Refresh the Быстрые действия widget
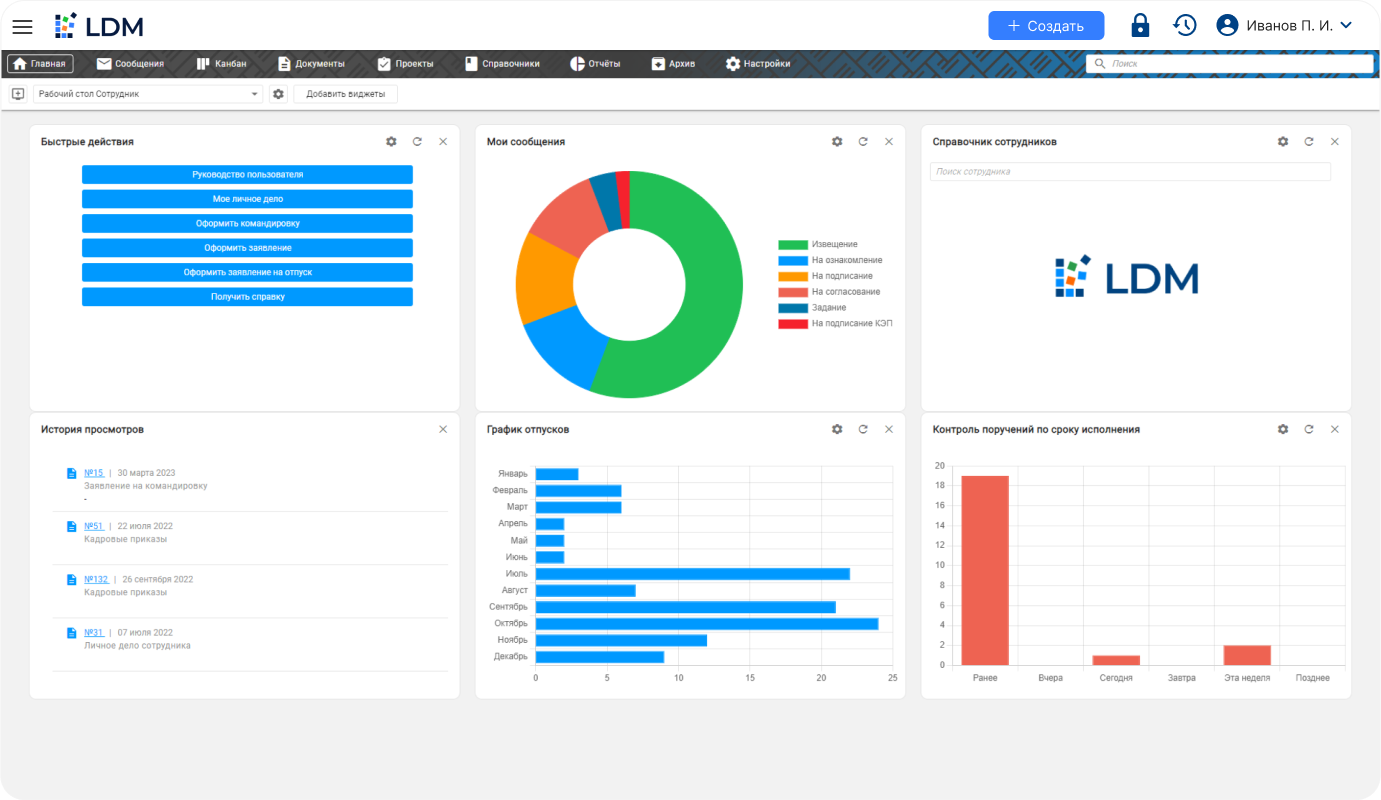The height and width of the screenshot is (800, 1381). (x=417, y=142)
